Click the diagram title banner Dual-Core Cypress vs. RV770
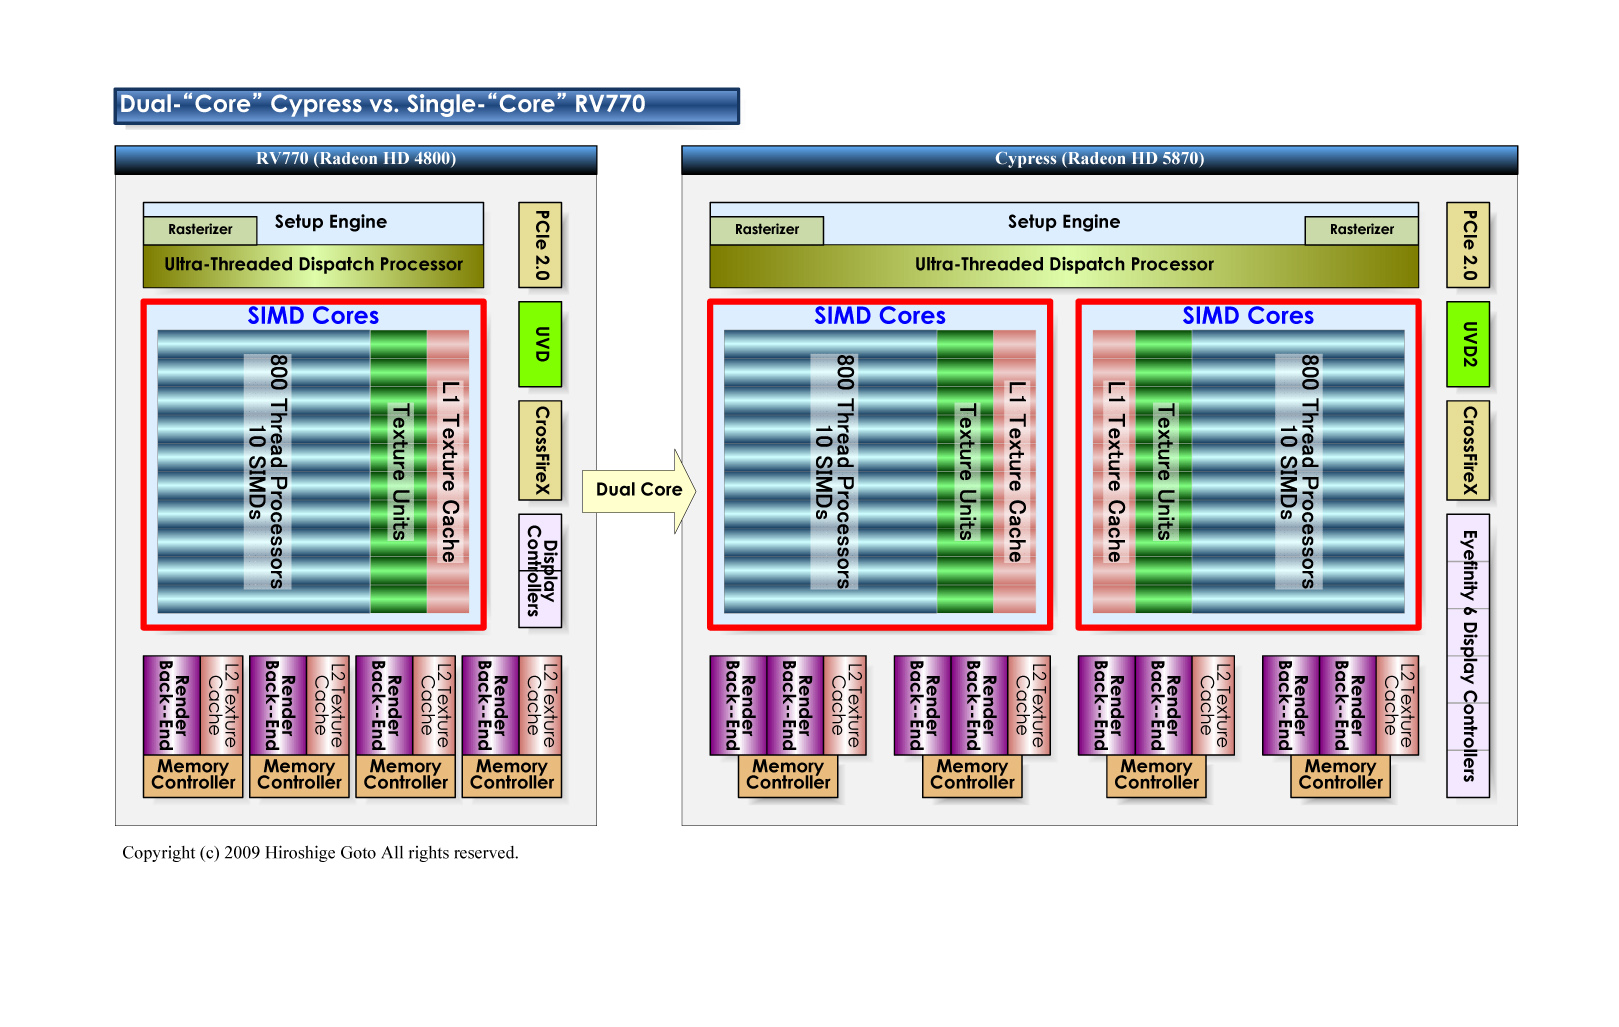The width and height of the screenshot is (1619, 1027). click(426, 105)
